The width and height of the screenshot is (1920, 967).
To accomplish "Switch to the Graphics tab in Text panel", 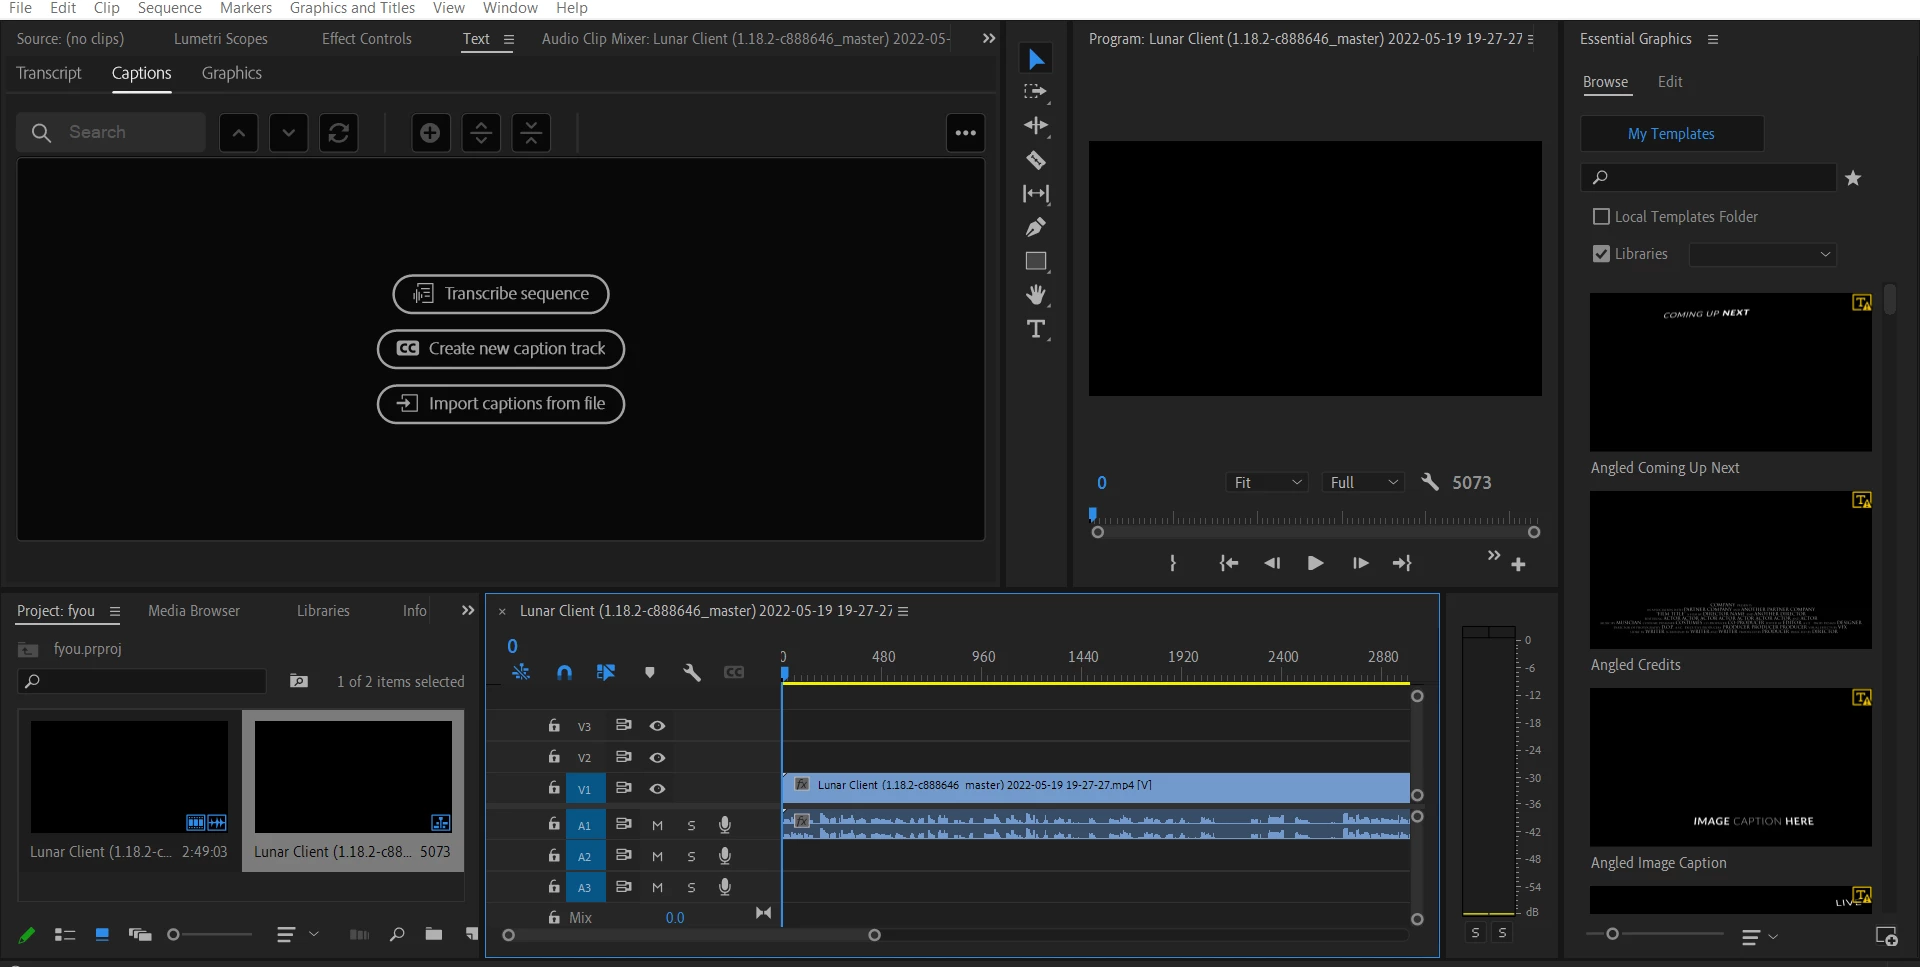I will pyautogui.click(x=232, y=73).
